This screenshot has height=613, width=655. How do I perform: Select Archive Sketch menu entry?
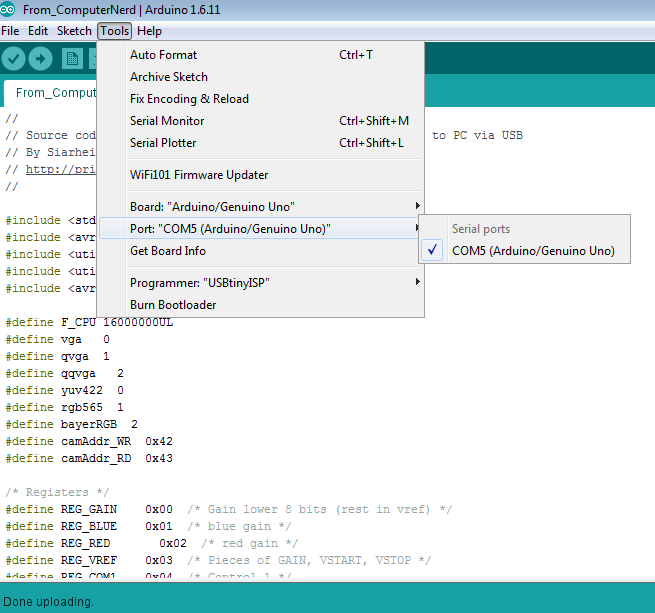pyautogui.click(x=261, y=77)
